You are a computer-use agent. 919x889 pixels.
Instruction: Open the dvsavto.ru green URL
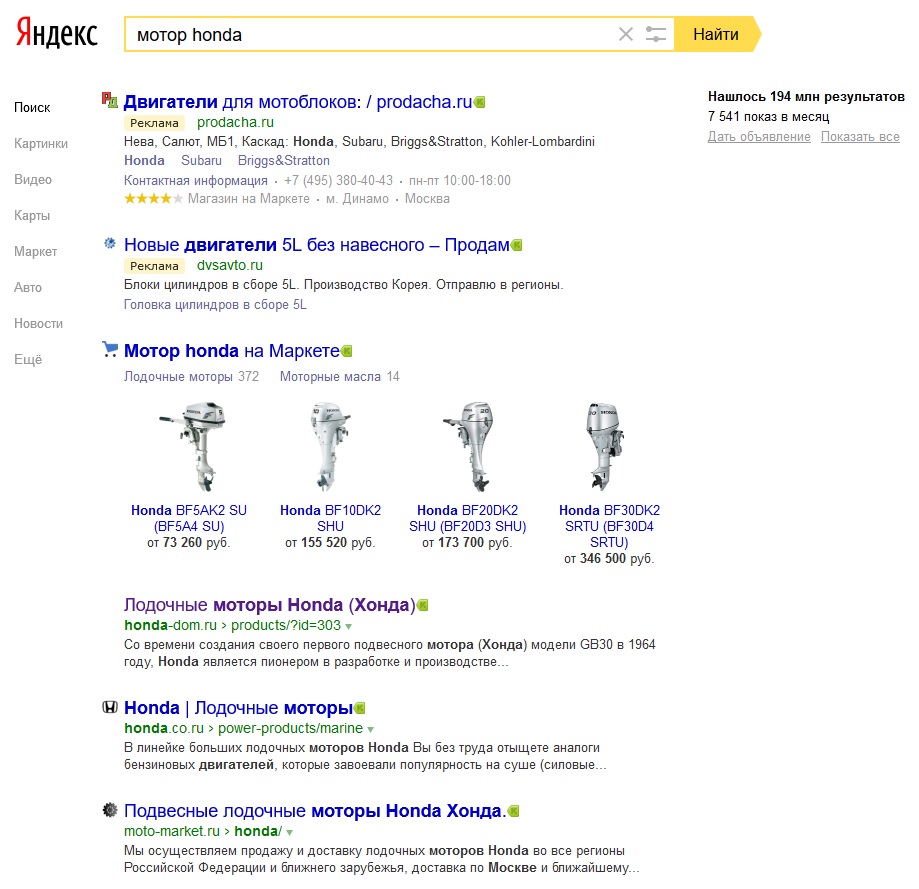click(x=230, y=265)
